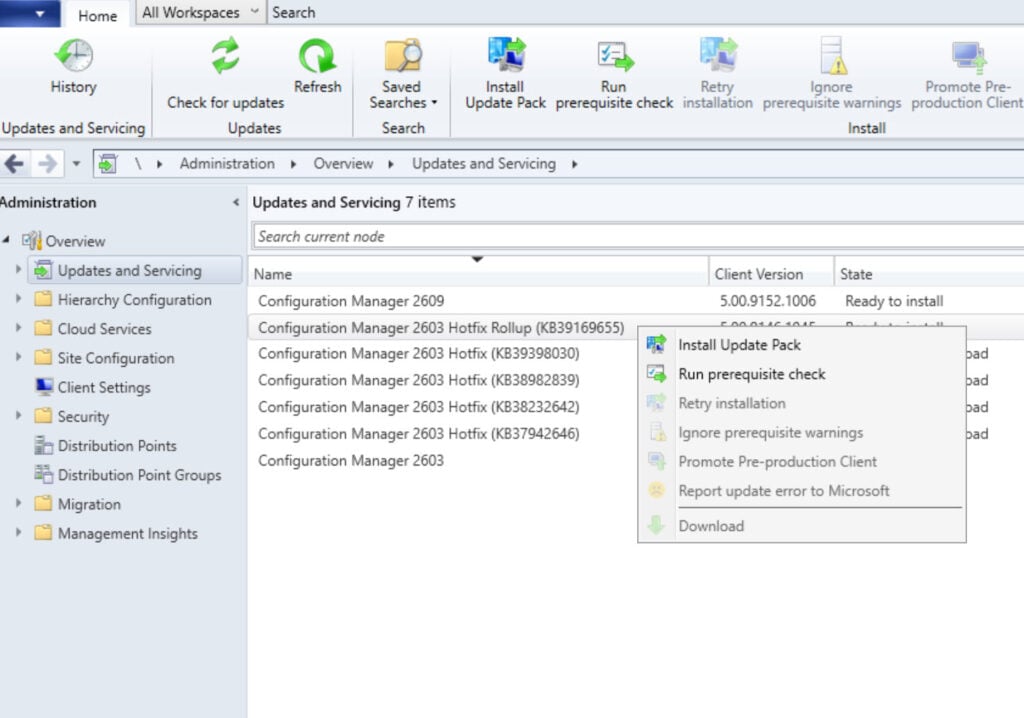
Task: Click the Management Insights folder icon
Action: (43, 532)
